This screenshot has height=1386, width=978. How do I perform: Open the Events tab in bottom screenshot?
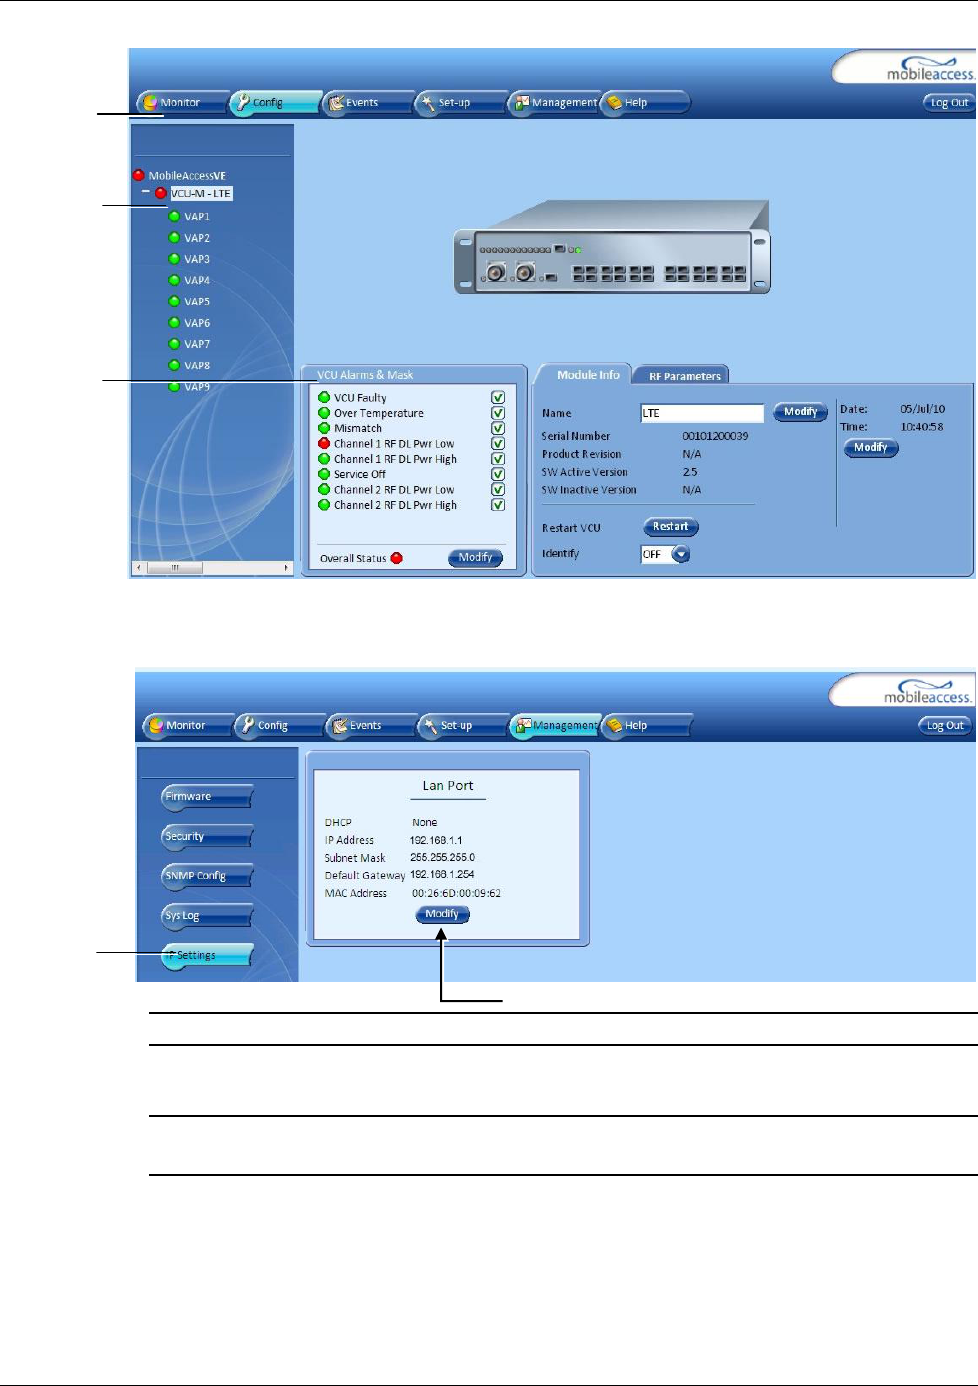pos(371,726)
